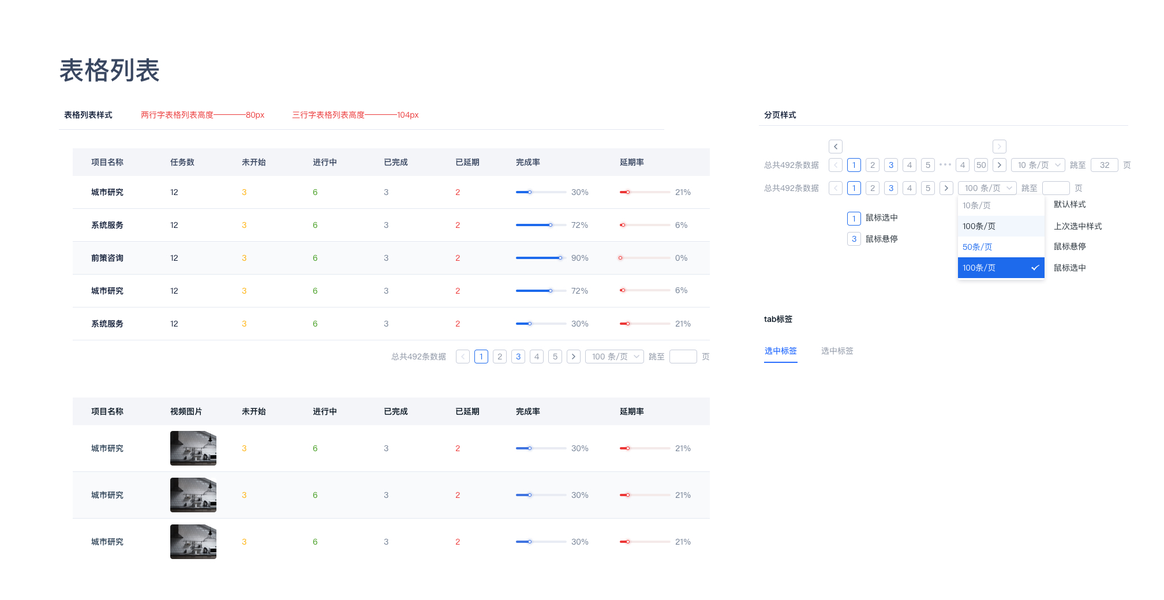The image size is (1164, 600).
Task: Click the 表格列表 page title
Action: coord(109,71)
